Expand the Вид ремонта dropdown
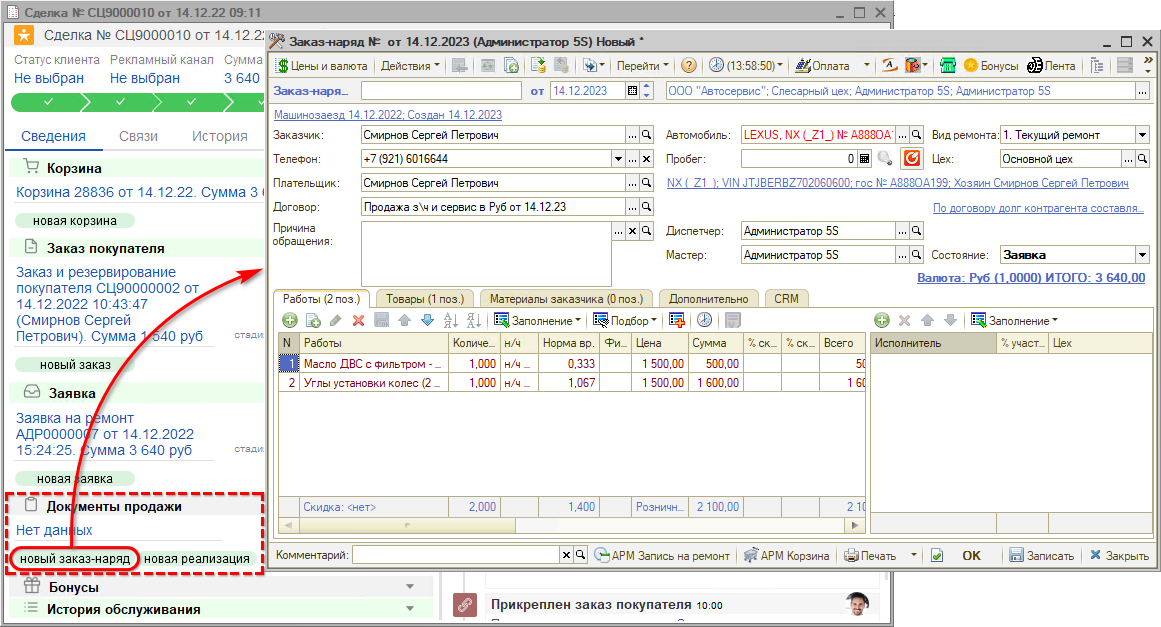The height and width of the screenshot is (627, 1161). 1142,135
